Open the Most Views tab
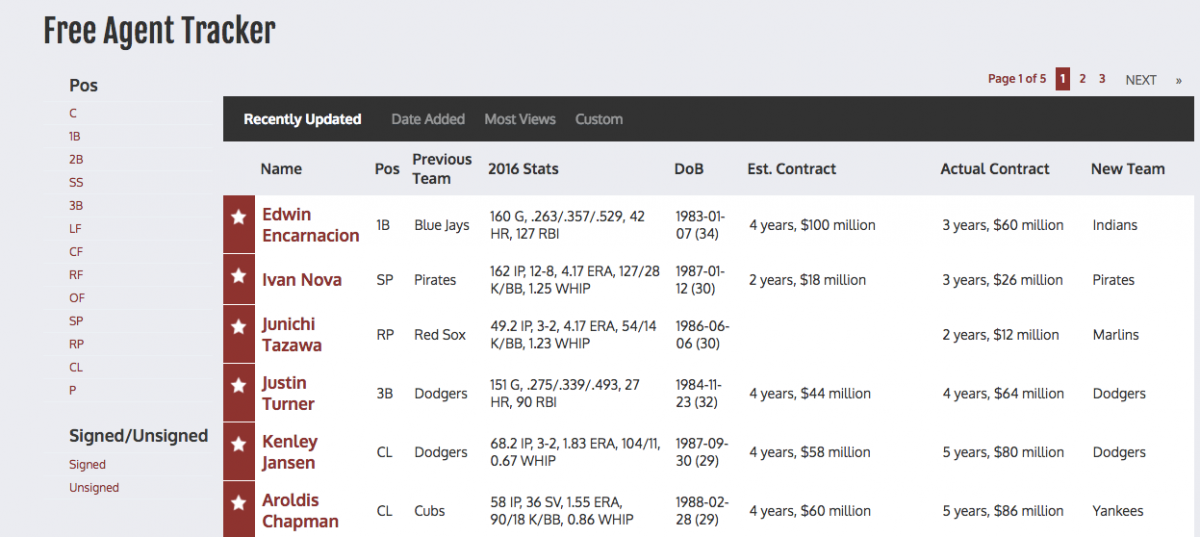This screenshot has width=1200, height=537. [520, 119]
